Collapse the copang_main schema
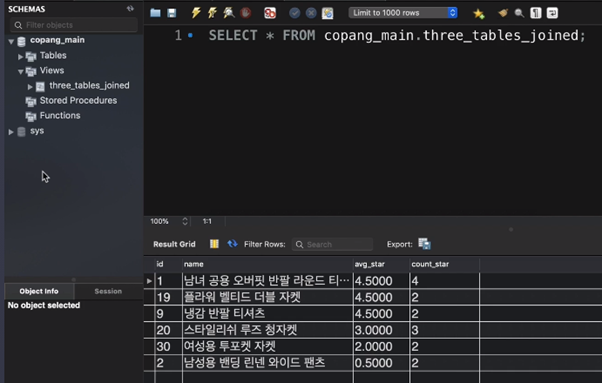This screenshot has width=602, height=383. tap(11, 41)
